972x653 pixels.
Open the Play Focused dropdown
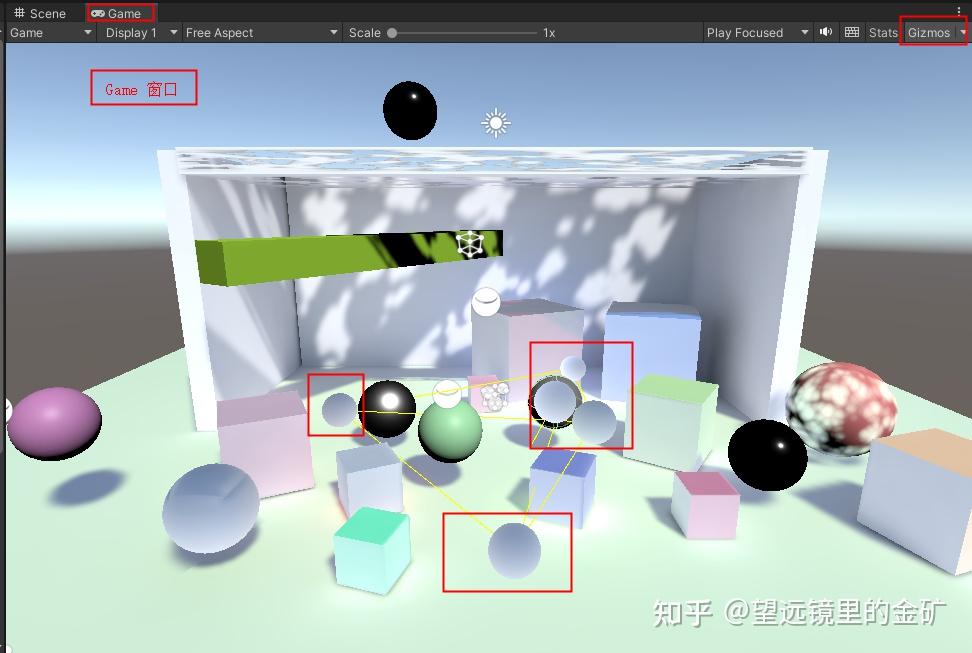tap(758, 33)
